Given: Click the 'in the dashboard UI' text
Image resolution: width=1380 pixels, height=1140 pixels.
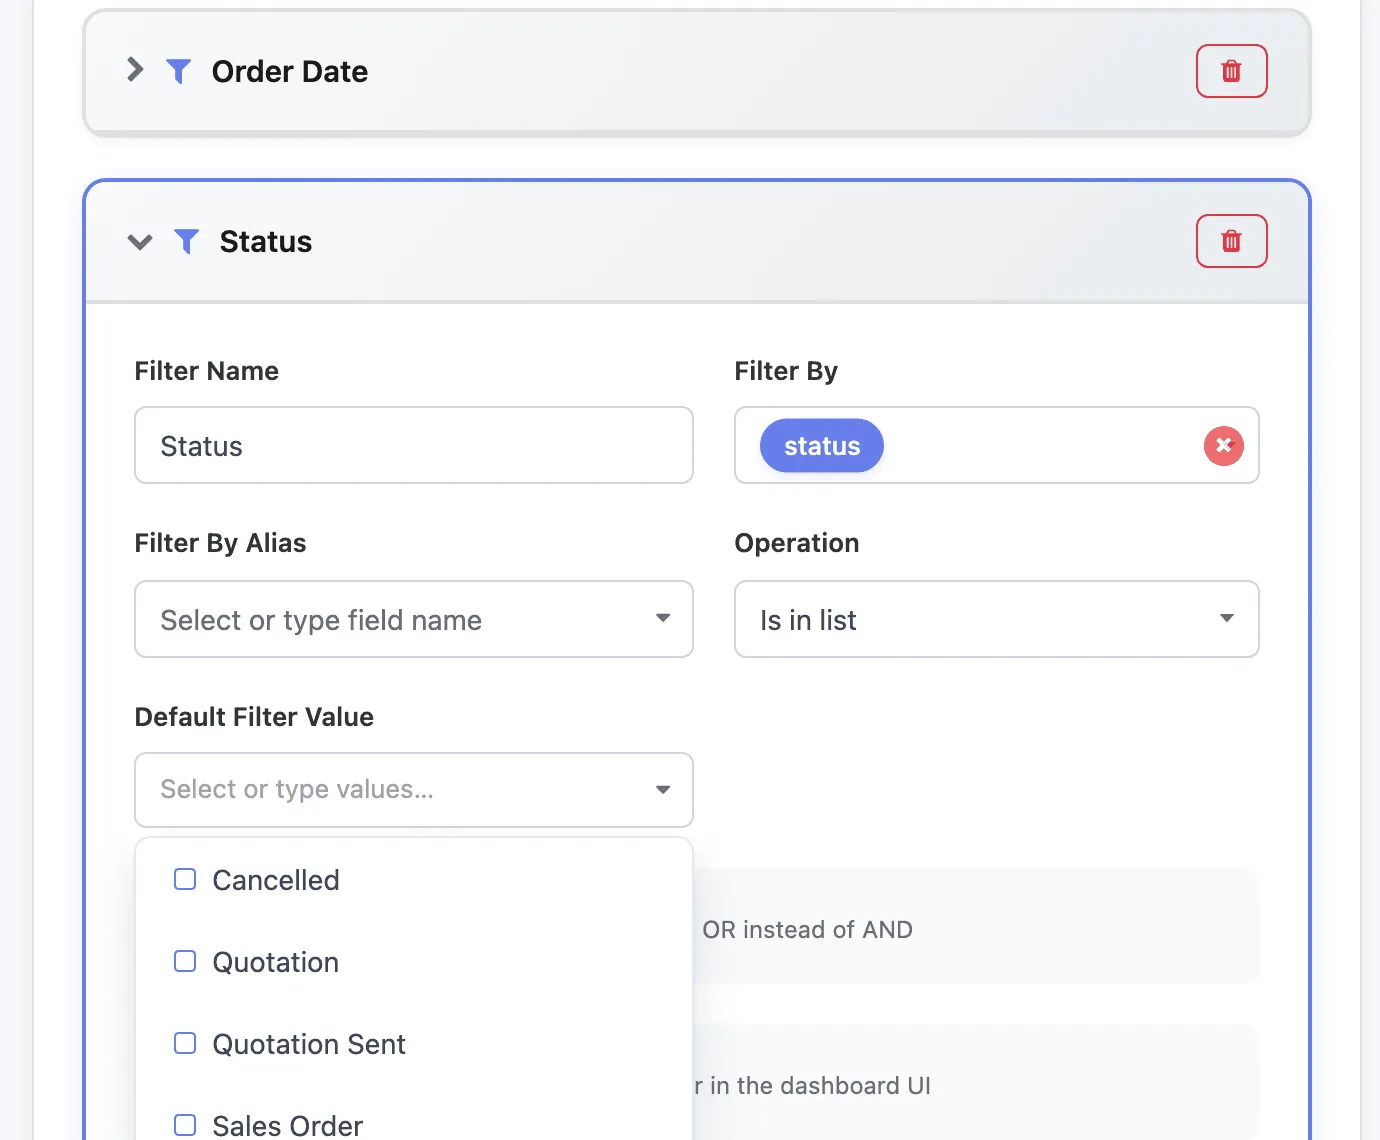Looking at the screenshot, I should coord(820,1086).
